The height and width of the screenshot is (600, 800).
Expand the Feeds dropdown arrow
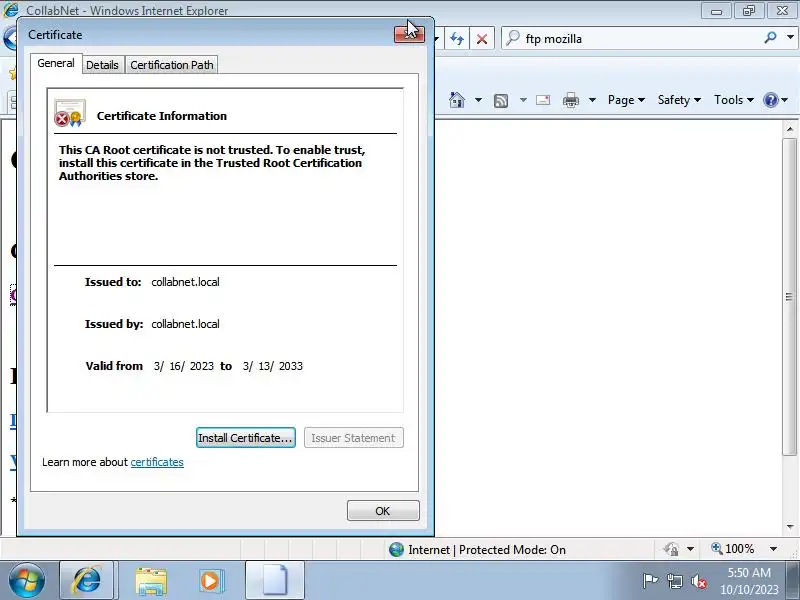pos(523,100)
